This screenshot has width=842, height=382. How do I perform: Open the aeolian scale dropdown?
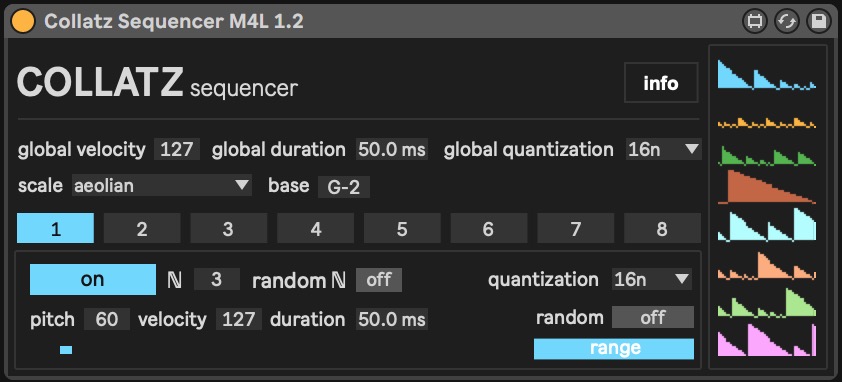(x=161, y=186)
